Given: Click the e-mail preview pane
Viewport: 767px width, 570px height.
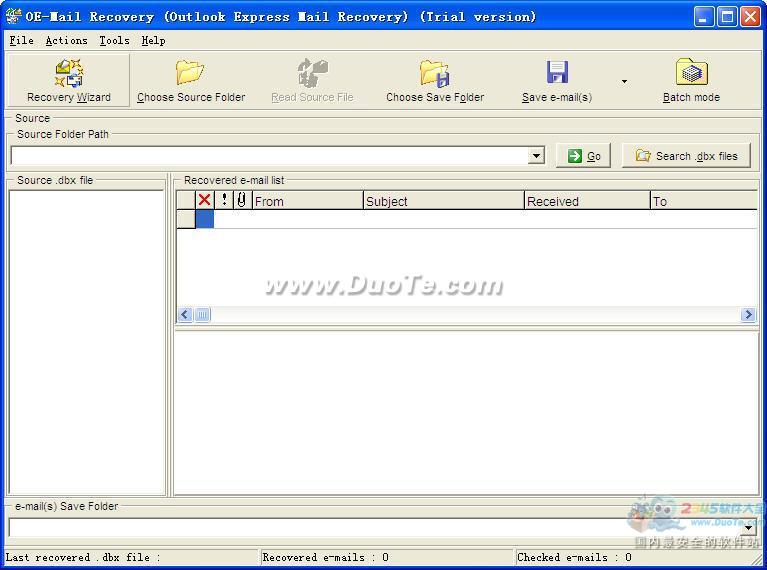Looking at the screenshot, I should (x=466, y=413).
